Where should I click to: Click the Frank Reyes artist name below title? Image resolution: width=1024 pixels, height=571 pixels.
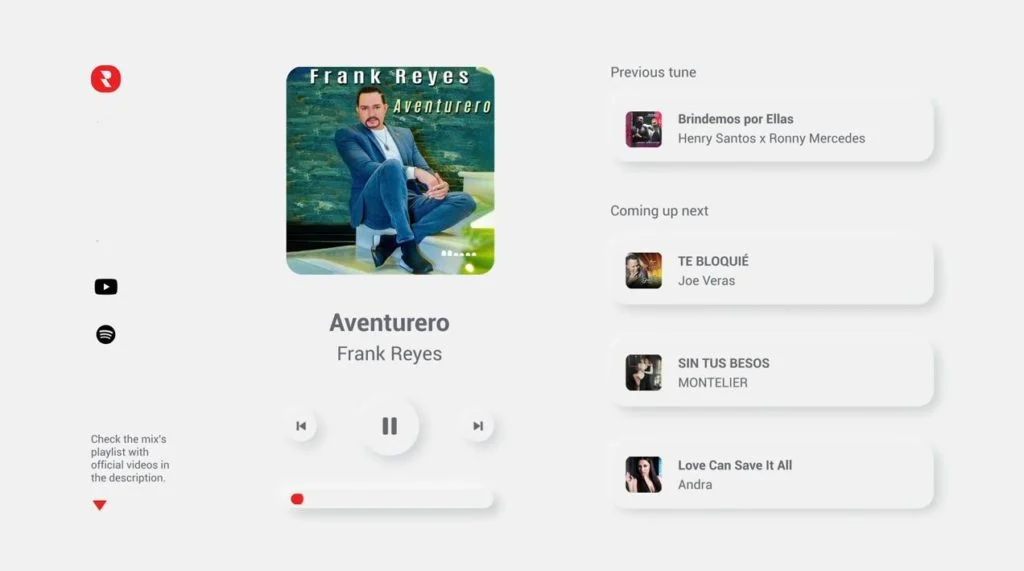[x=389, y=353]
